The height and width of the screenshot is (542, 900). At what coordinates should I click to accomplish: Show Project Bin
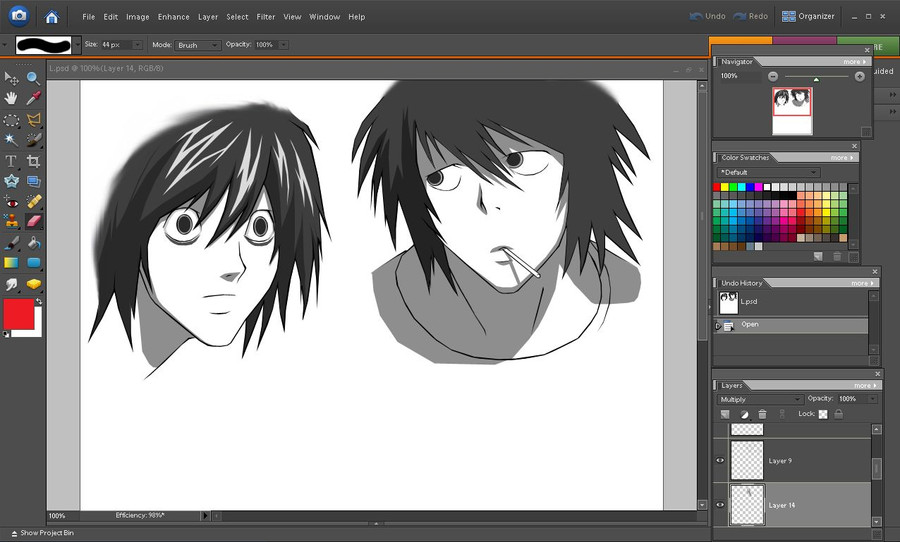42,533
